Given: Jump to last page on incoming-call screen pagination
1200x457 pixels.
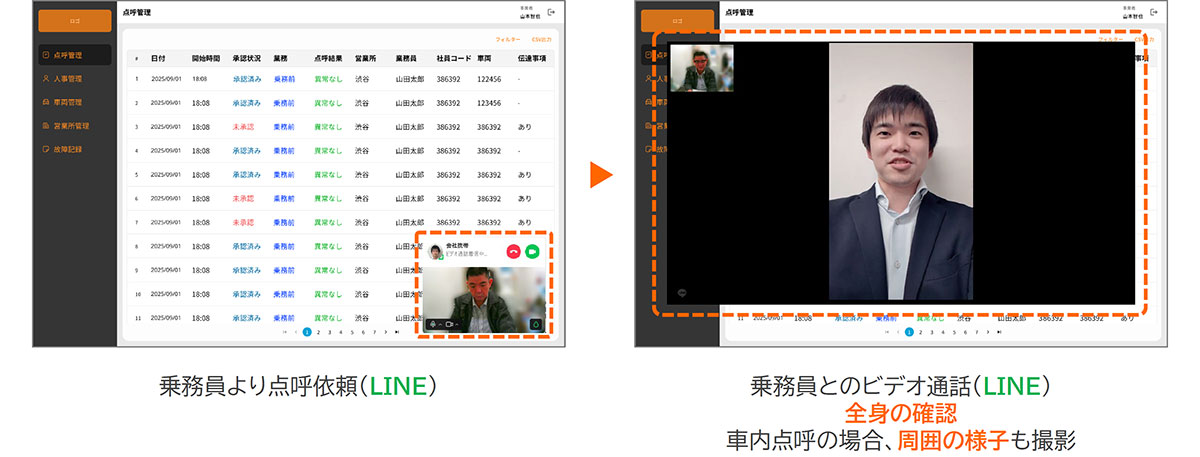Looking at the screenshot, I should pyautogui.click(x=397, y=331).
